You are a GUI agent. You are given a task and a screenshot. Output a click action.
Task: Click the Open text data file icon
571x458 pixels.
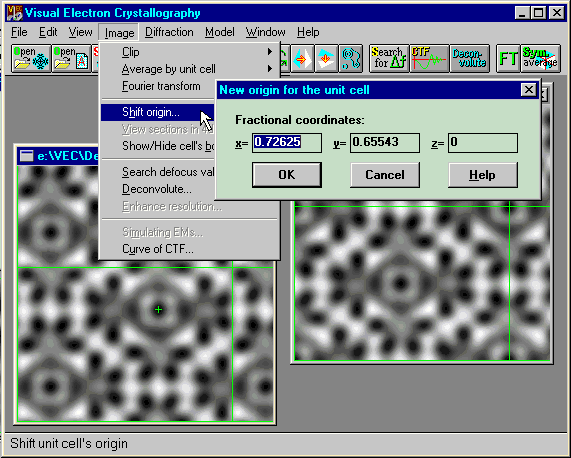71,59
